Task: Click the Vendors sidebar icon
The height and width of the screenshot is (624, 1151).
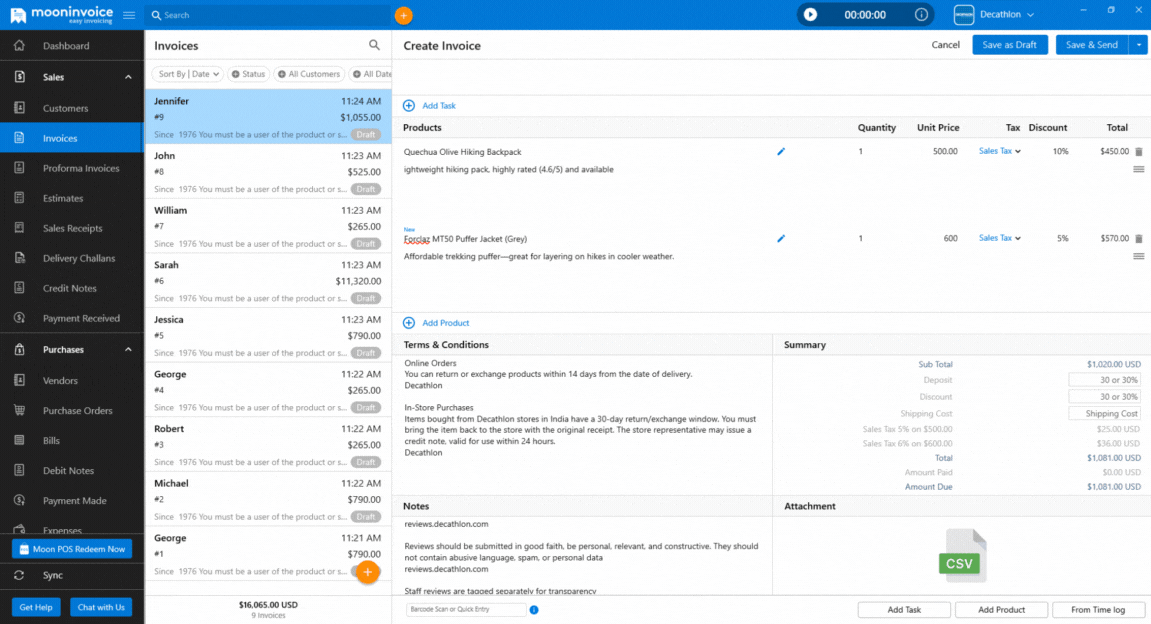Action: [x=20, y=380]
